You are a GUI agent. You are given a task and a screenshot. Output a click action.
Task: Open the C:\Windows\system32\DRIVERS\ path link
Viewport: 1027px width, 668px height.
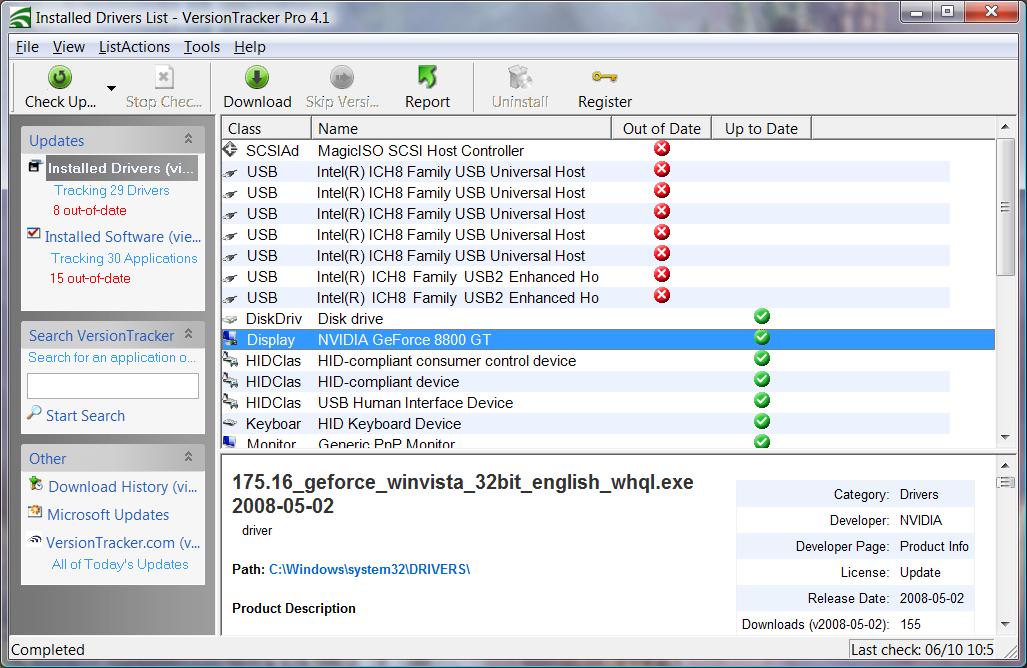[x=369, y=569]
